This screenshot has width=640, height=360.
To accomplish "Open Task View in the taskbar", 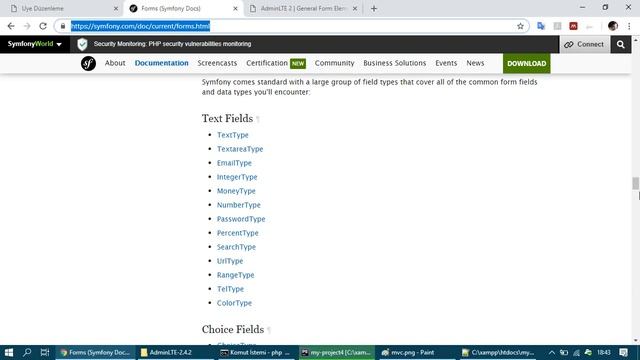I will click(x=45, y=352).
